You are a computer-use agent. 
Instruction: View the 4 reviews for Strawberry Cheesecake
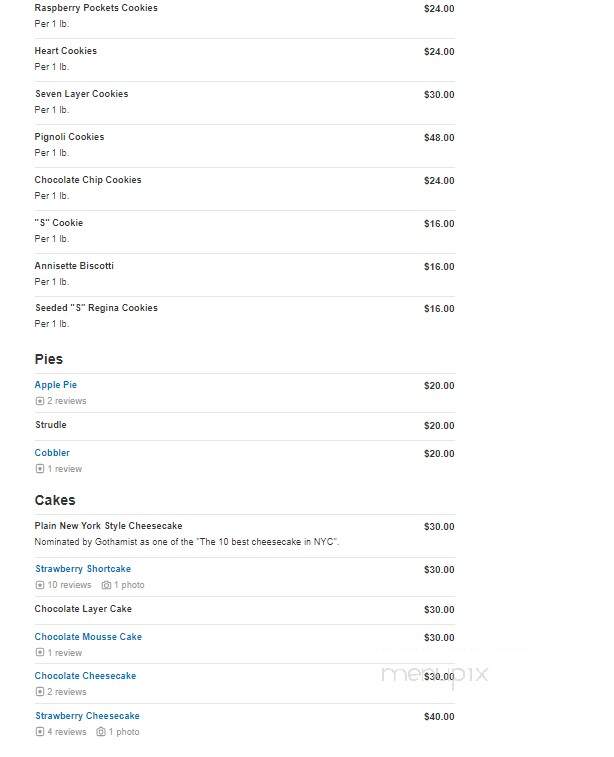tap(67, 731)
